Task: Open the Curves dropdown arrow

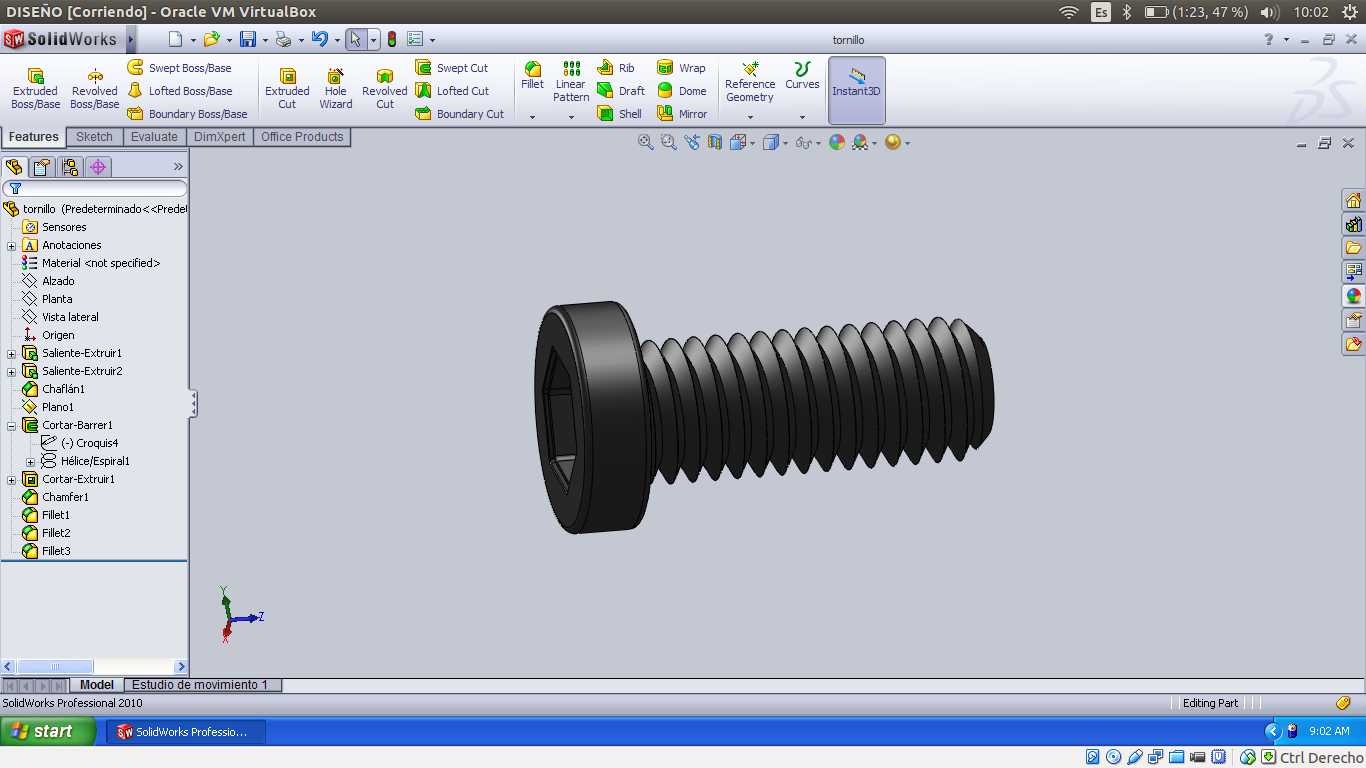Action: [802, 117]
